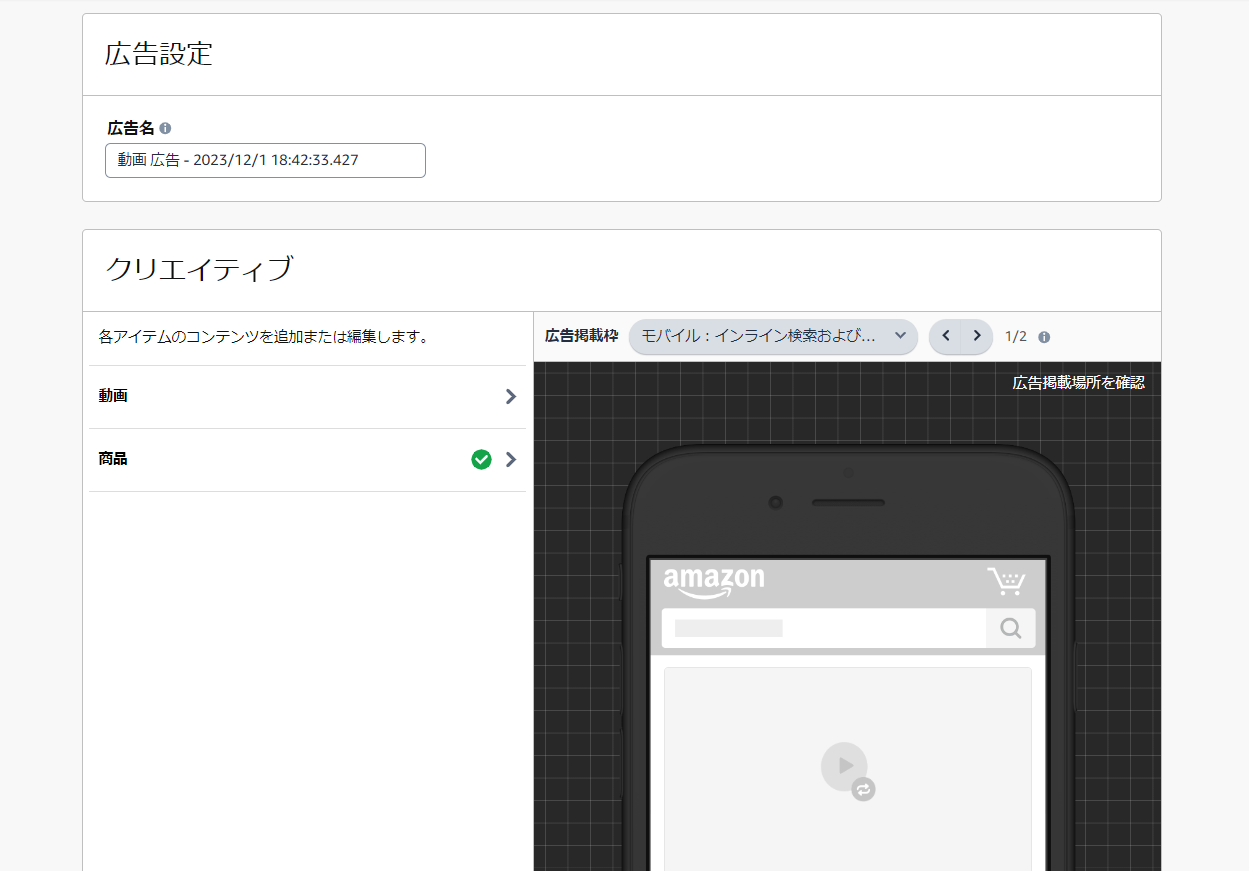1249x871 pixels.
Task: Click the amazon logo in phone preview
Action: 714,582
